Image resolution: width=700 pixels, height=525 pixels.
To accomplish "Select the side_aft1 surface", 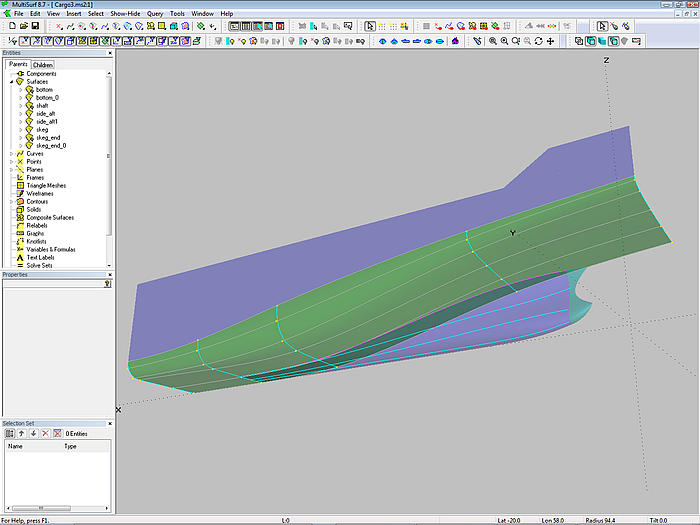I will click(x=45, y=122).
